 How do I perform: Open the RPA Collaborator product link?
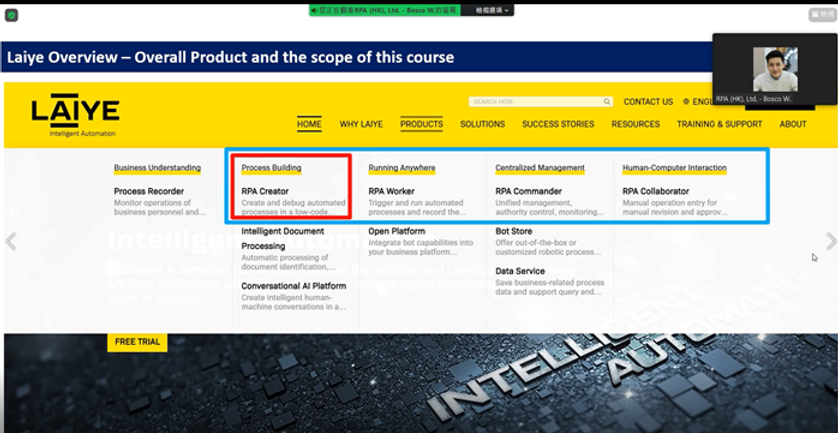pos(656,191)
